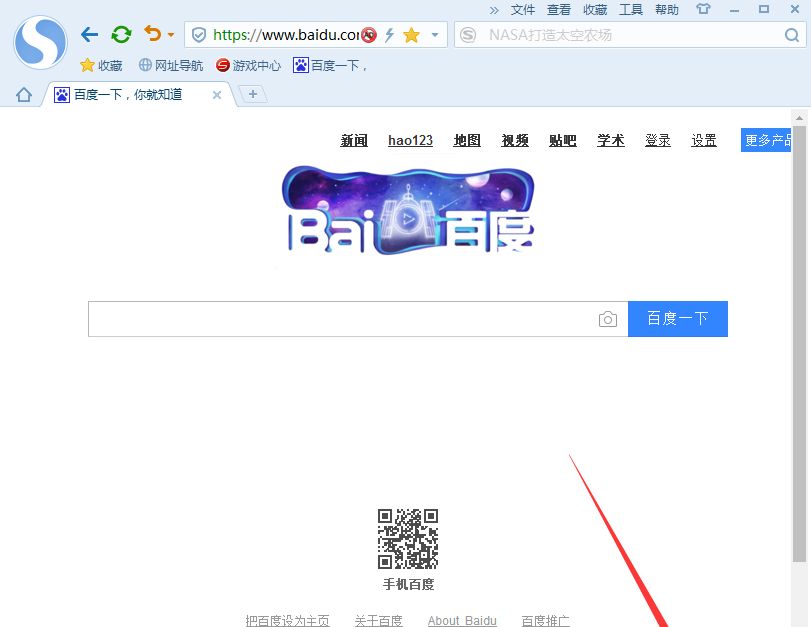Refresh the current page

tap(121, 33)
